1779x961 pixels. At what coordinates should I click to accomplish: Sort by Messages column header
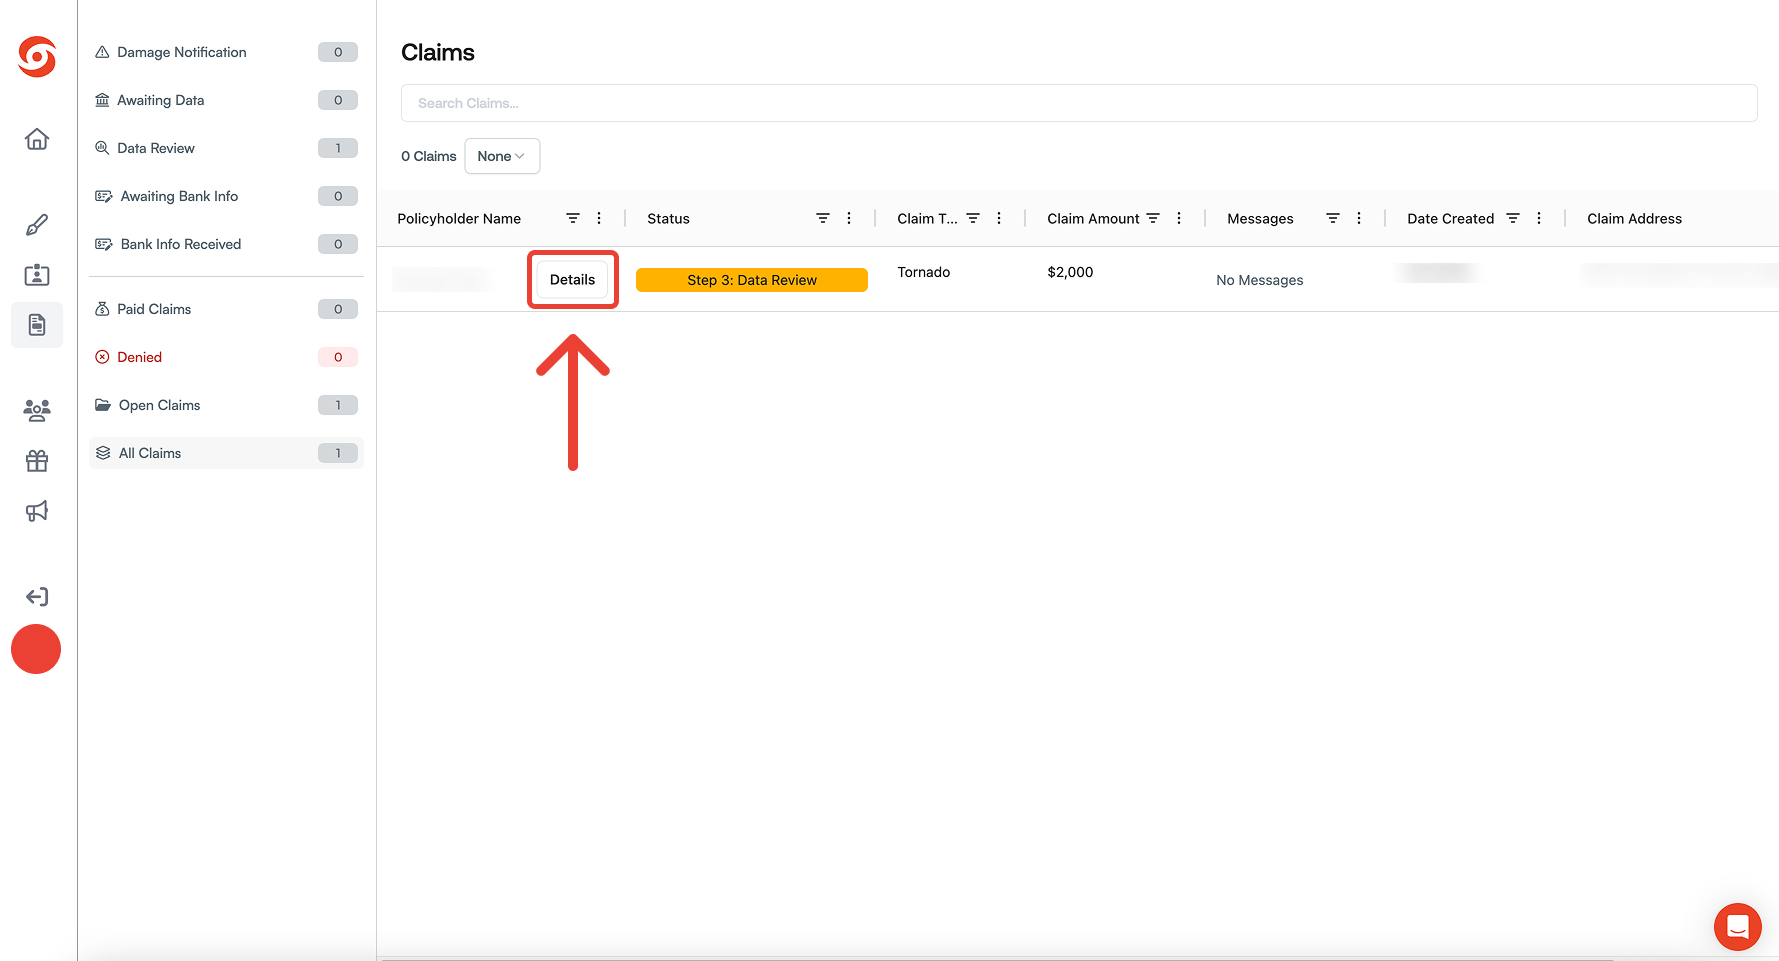[1260, 219]
